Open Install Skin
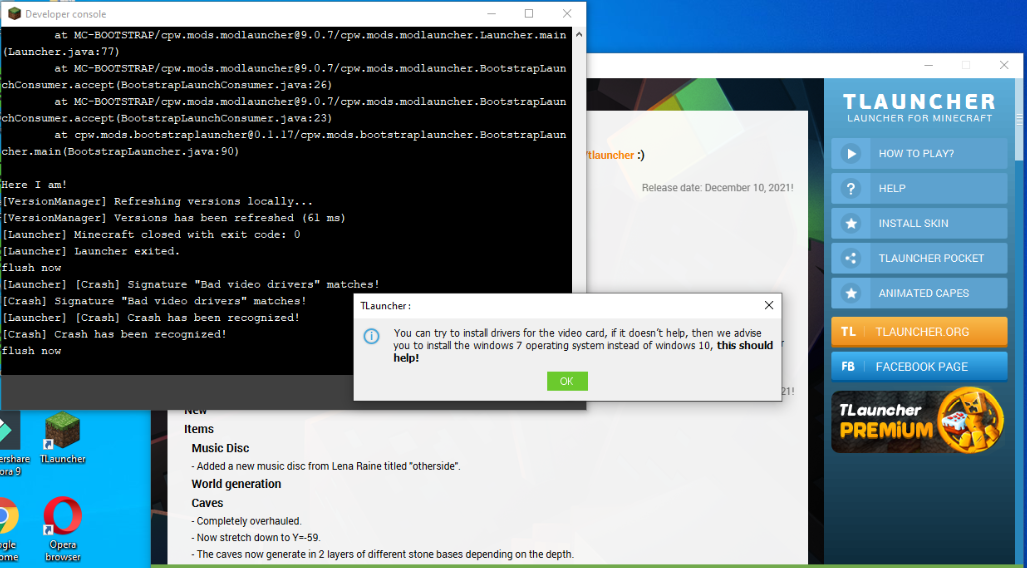 click(x=919, y=223)
